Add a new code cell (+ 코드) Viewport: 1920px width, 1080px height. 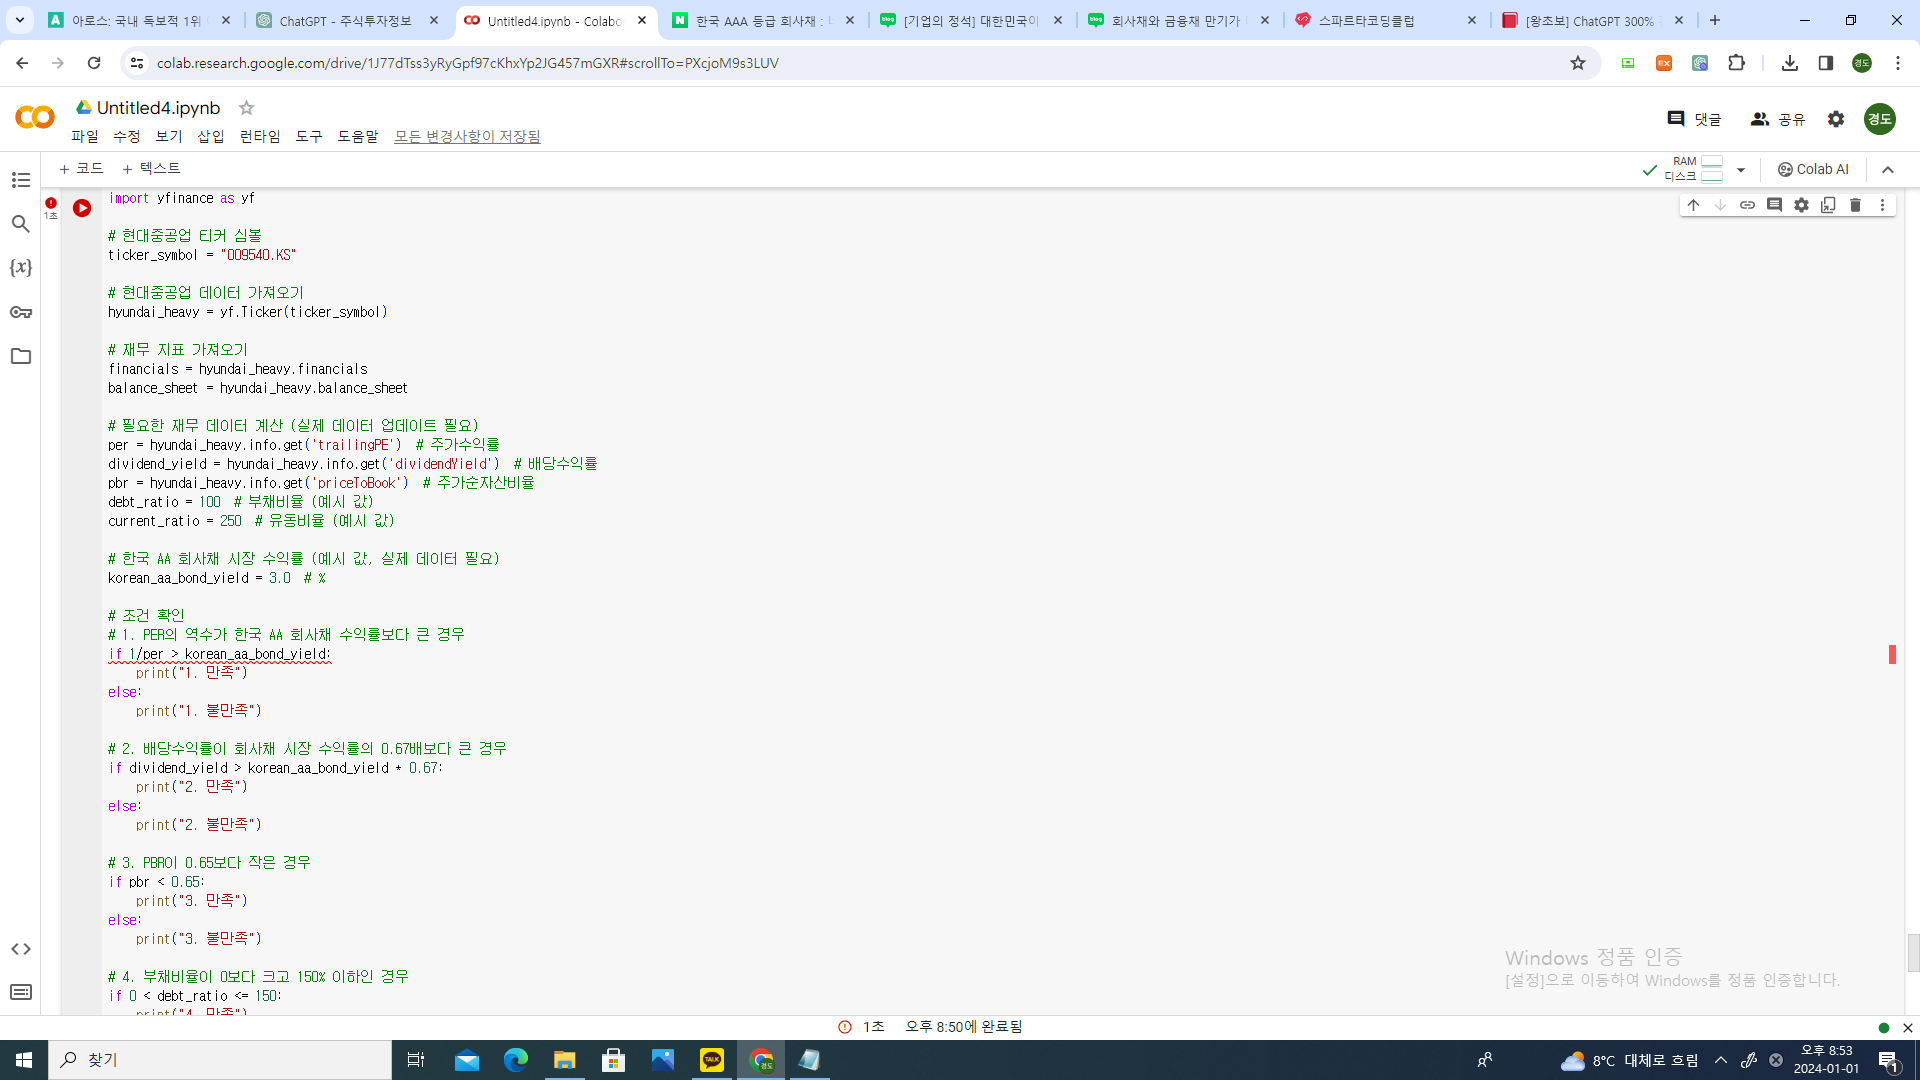pos(81,169)
